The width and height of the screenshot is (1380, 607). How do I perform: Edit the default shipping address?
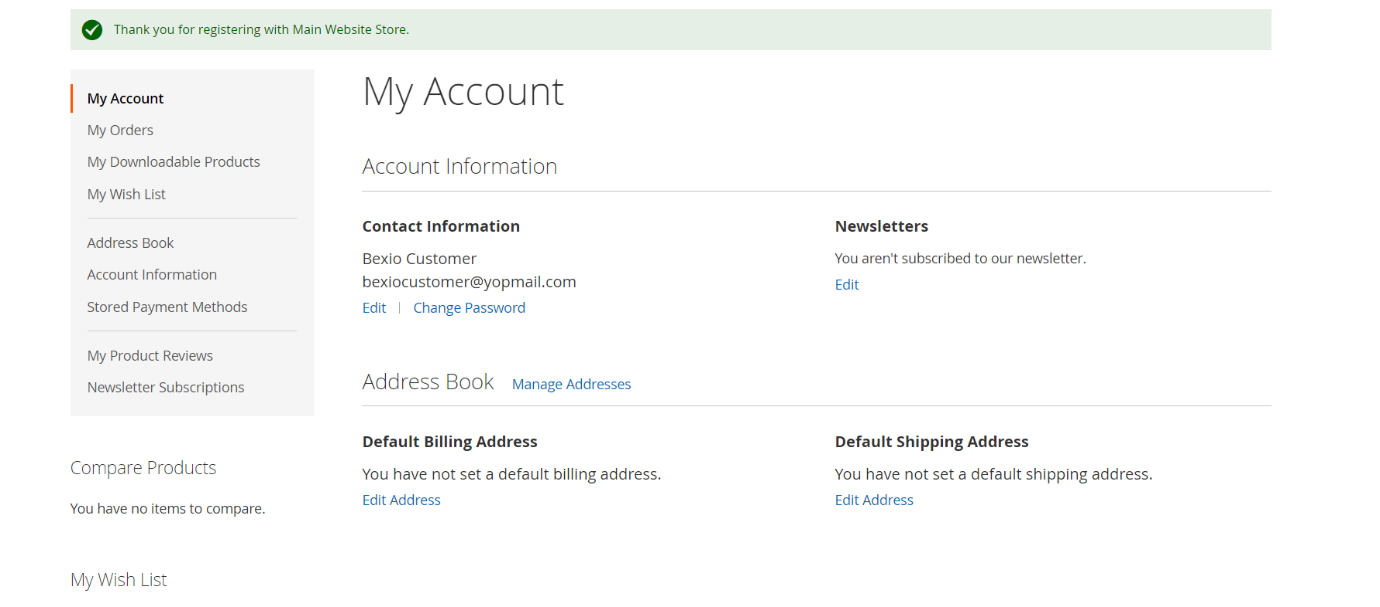click(x=874, y=500)
